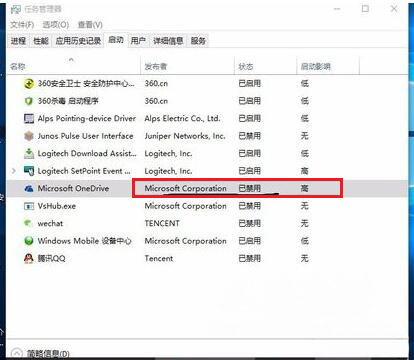Click the 简略信息(D) link
The image size is (414, 360).
coord(48,354)
